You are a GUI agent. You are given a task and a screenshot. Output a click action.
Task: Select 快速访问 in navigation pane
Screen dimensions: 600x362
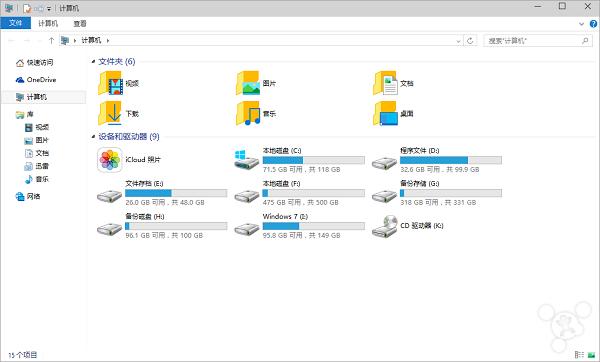40,62
